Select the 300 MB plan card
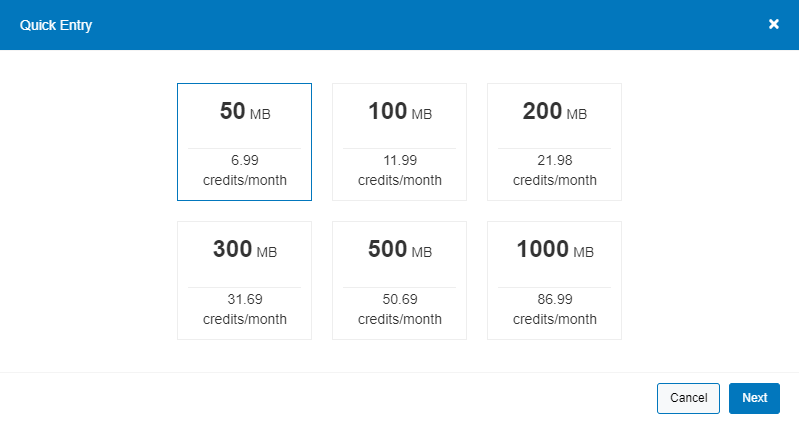Screen dimensions: 799x424 pyautogui.click(x=245, y=280)
